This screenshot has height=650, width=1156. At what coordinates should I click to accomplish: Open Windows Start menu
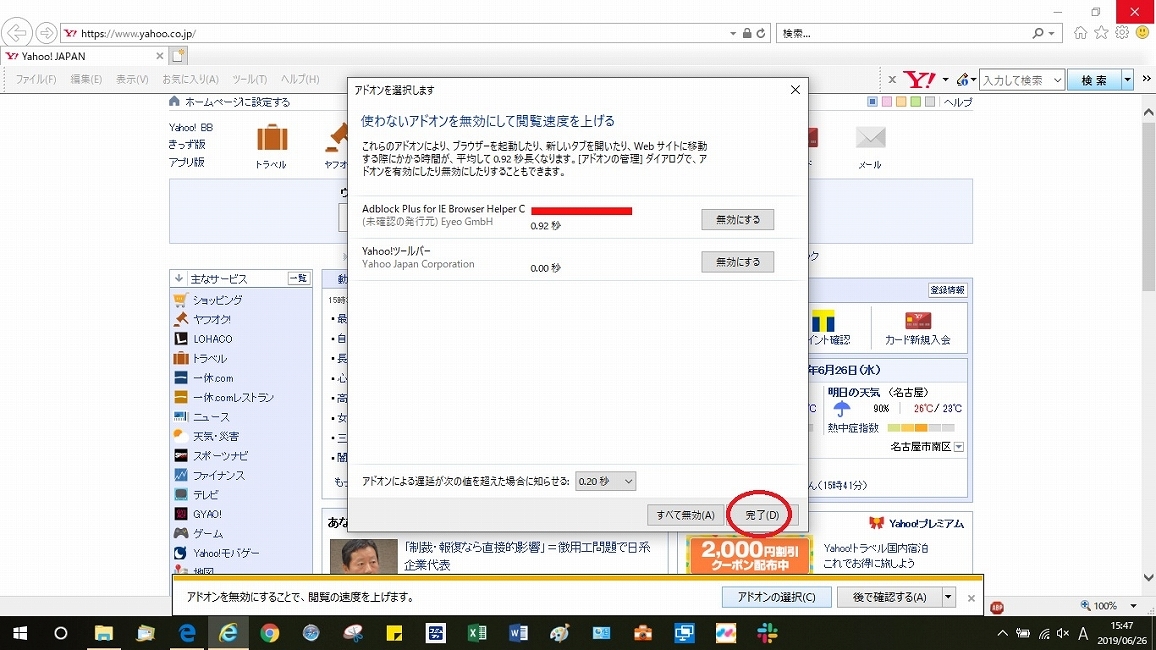(x=20, y=633)
